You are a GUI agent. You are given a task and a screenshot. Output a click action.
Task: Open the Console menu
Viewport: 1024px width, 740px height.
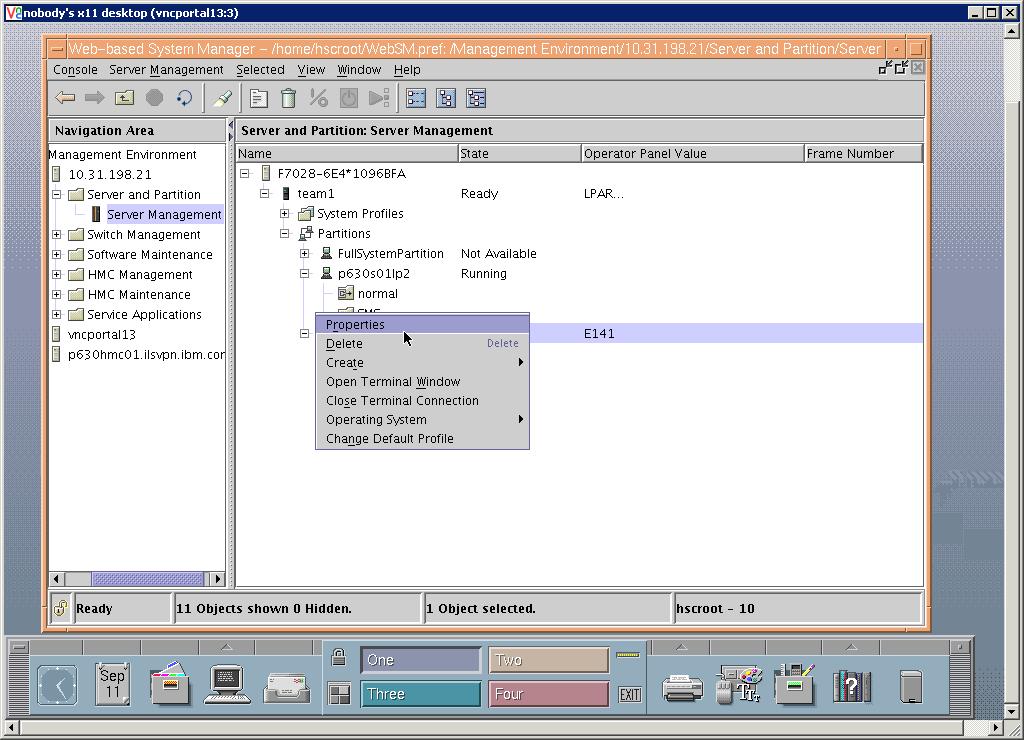pyautogui.click(x=74, y=70)
